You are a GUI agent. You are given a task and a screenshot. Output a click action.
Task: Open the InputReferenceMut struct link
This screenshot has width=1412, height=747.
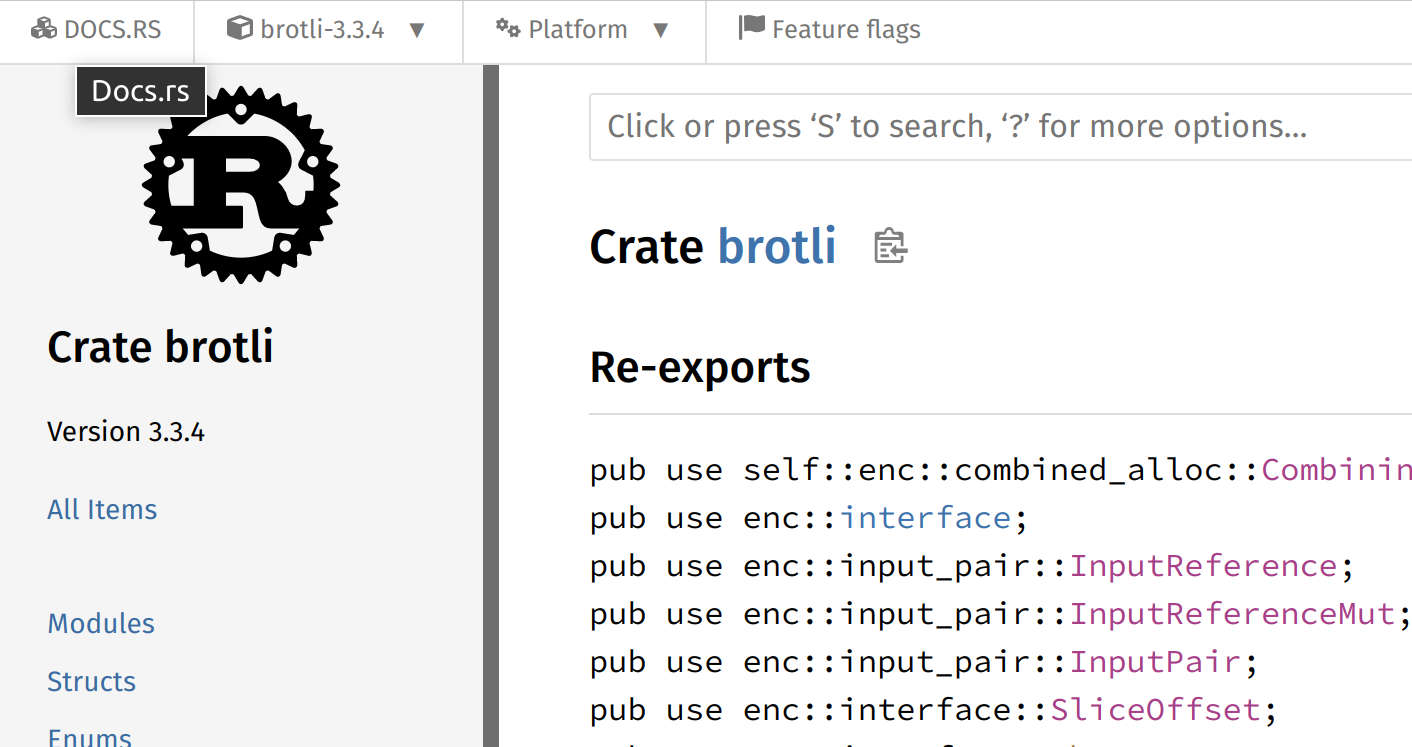[1232, 614]
